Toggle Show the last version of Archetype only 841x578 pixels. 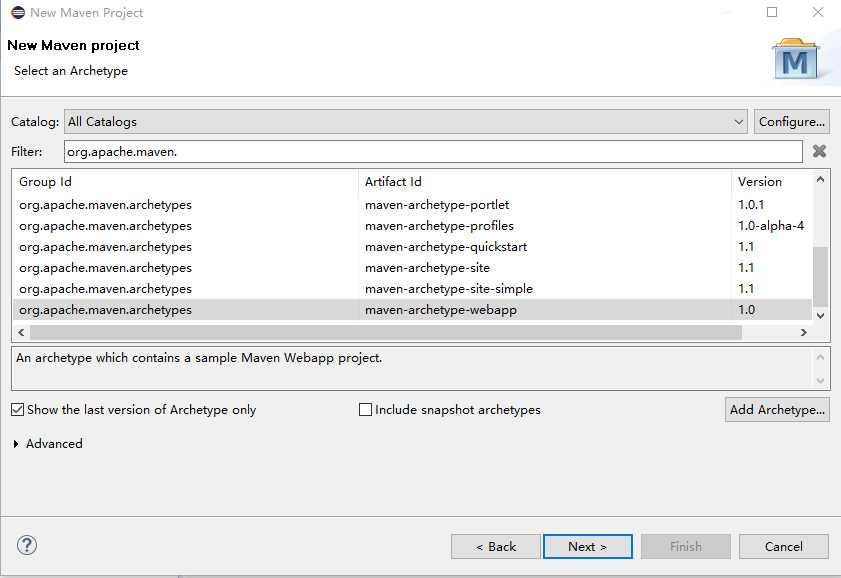click(134, 410)
